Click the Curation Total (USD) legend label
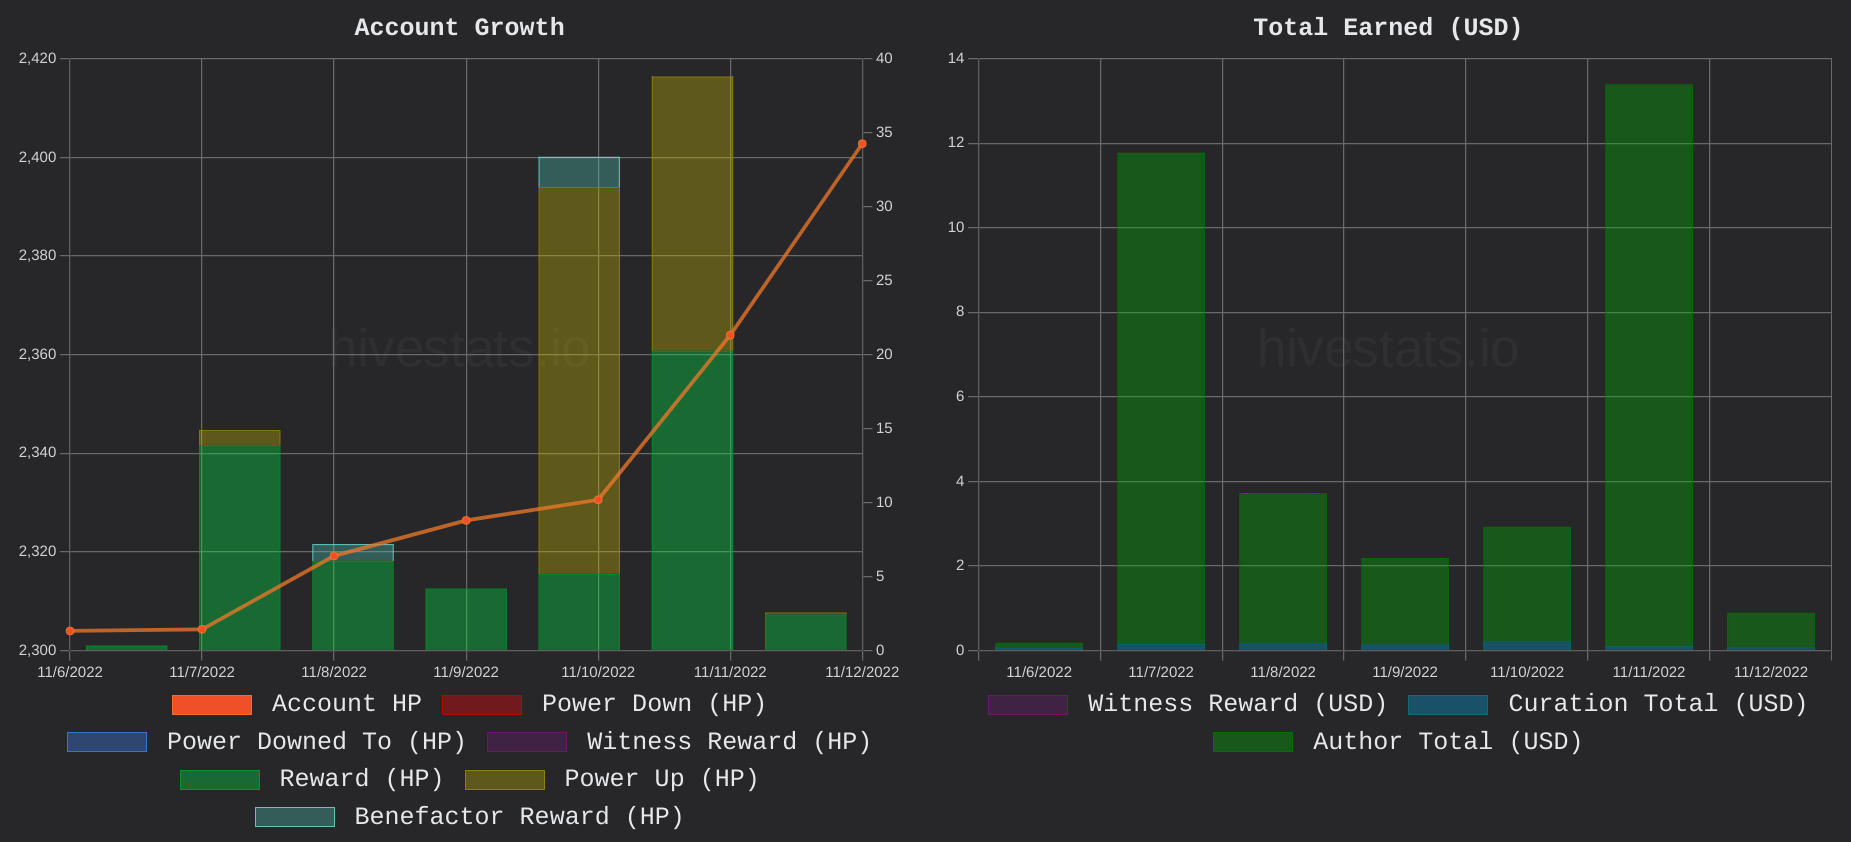 [x=1658, y=704]
